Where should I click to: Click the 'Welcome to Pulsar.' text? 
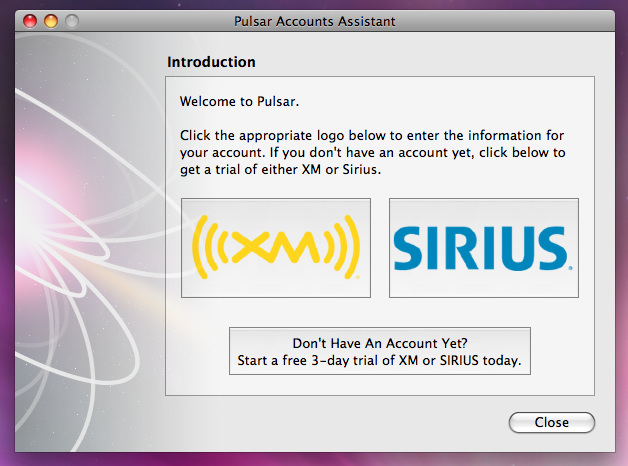pyautogui.click(x=239, y=101)
